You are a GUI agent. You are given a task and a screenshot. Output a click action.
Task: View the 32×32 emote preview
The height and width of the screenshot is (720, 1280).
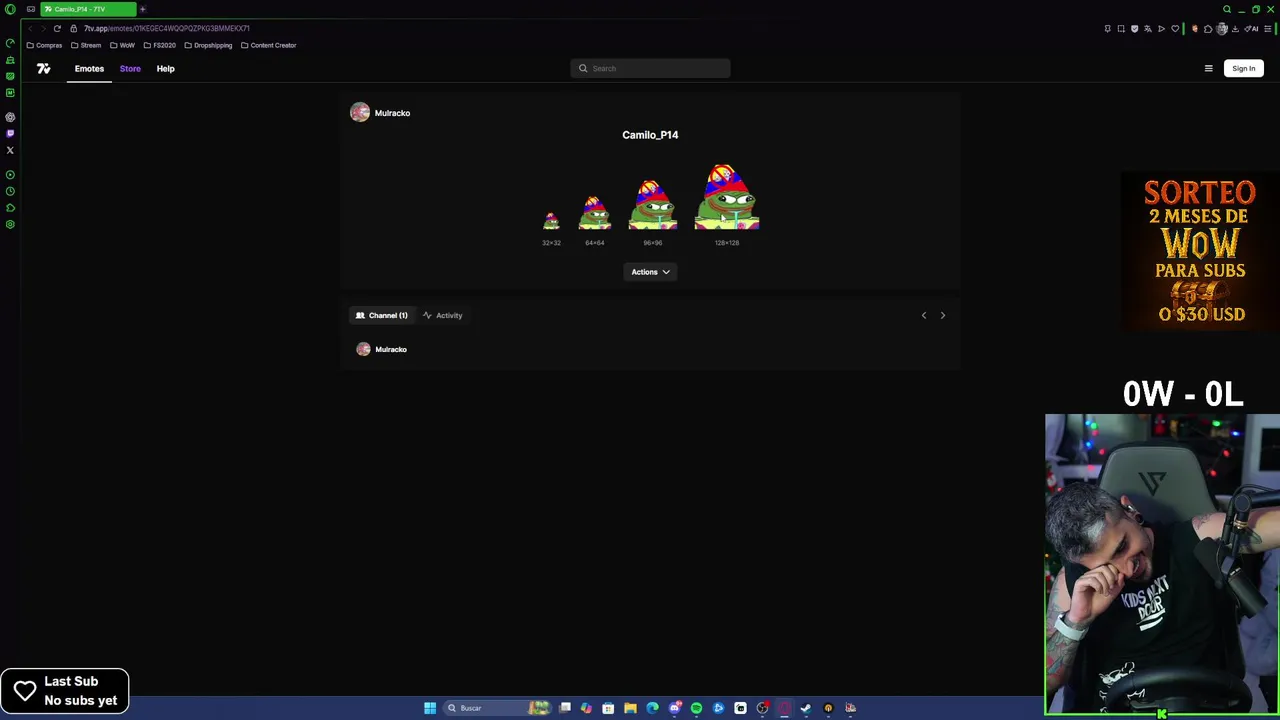point(551,222)
